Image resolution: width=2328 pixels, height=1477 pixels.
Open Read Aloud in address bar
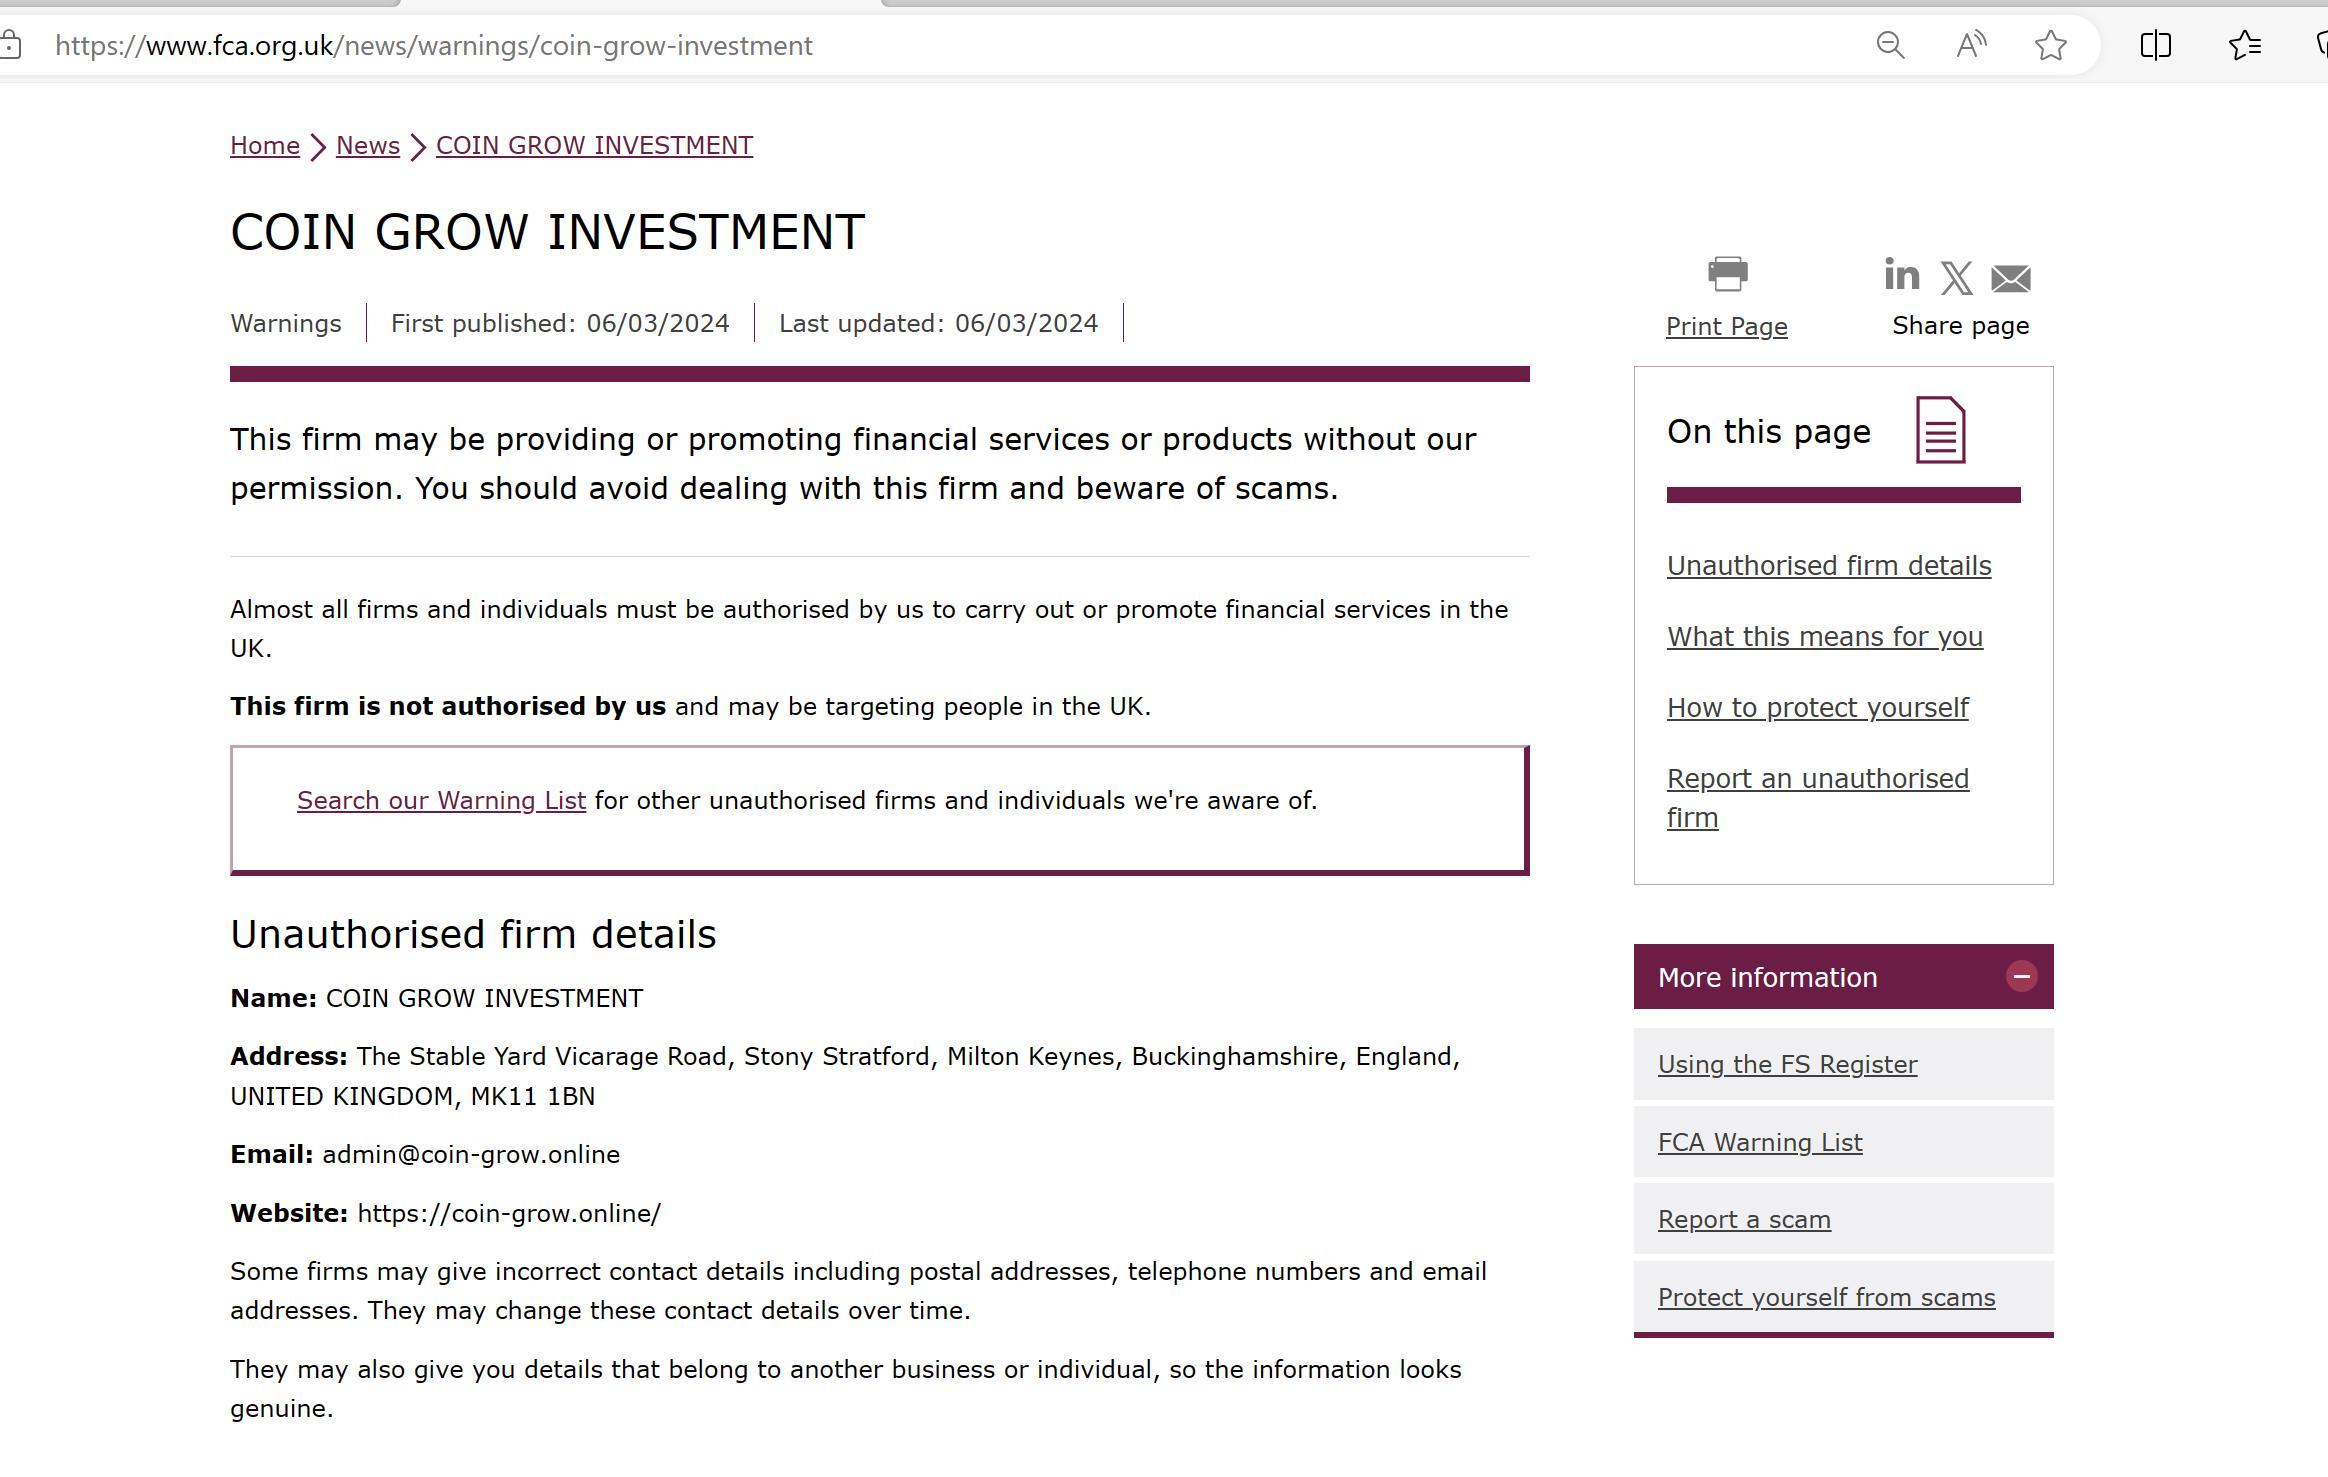click(x=1971, y=46)
